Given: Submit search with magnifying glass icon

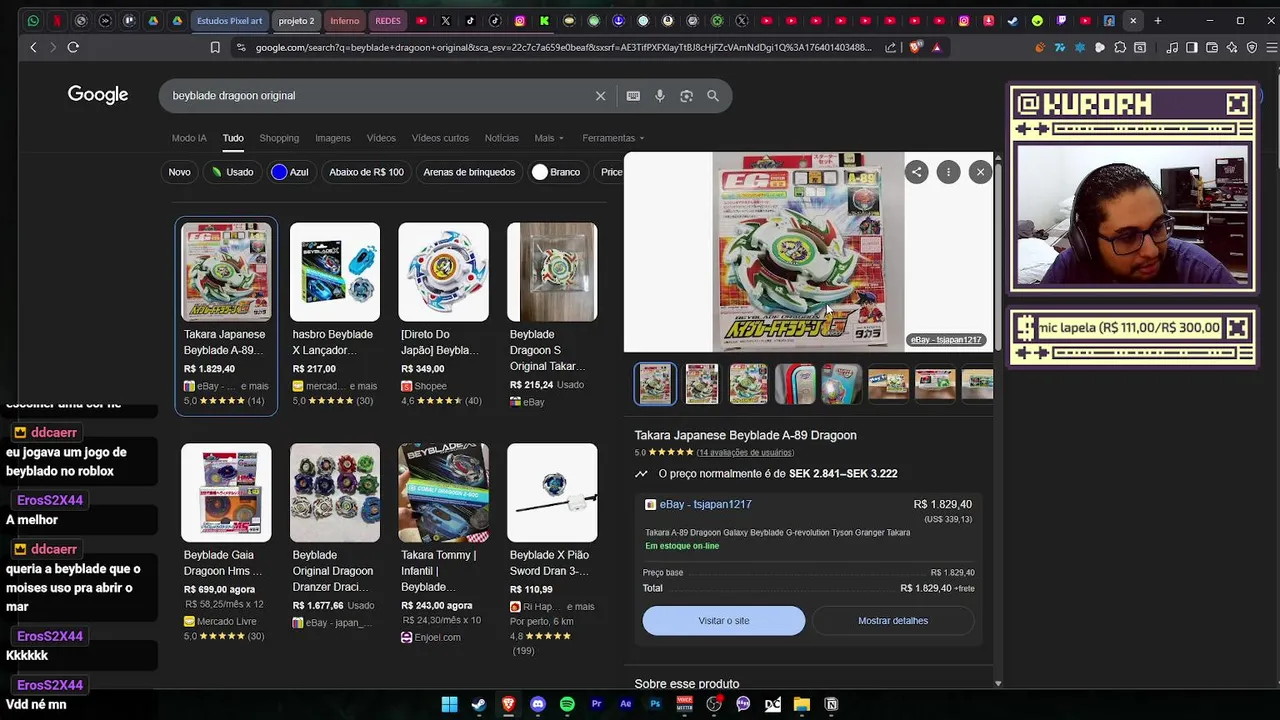Looking at the screenshot, I should coord(713,96).
